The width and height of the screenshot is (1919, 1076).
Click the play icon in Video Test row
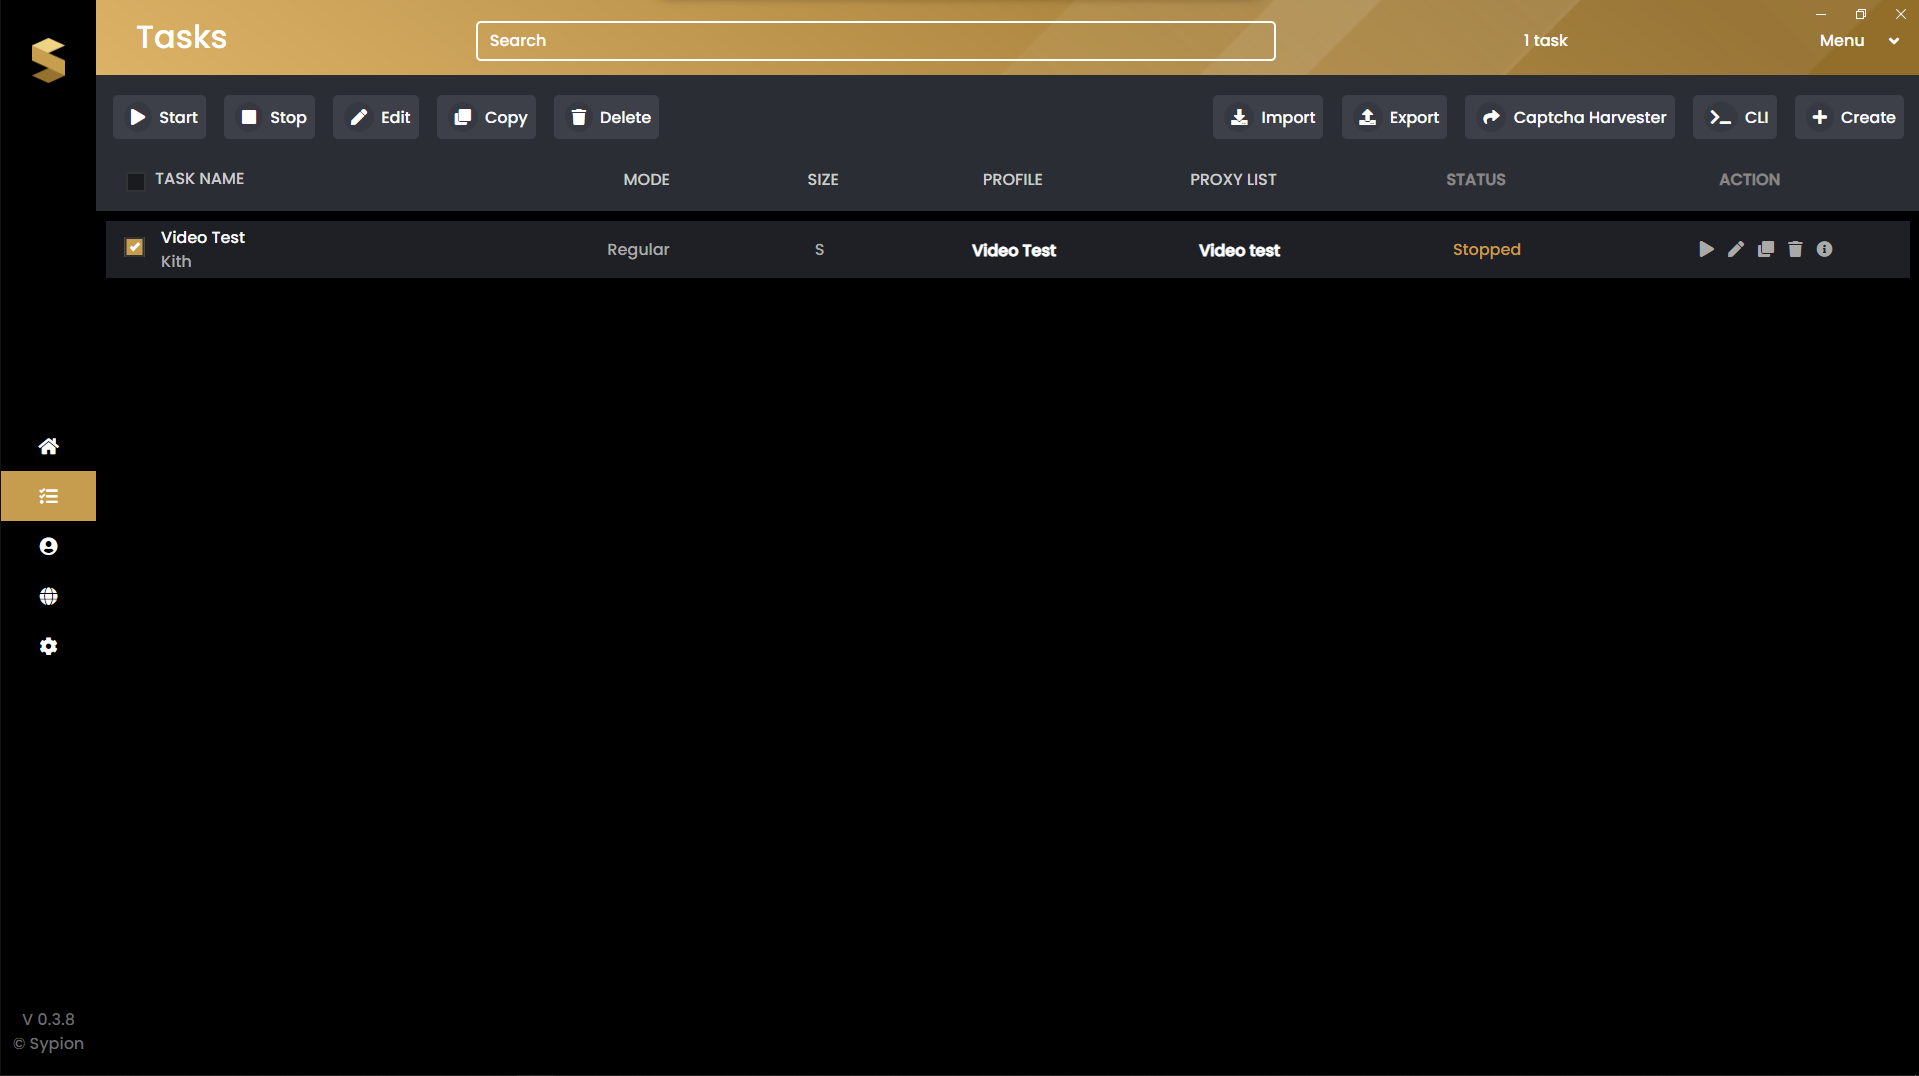point(1706,249)
